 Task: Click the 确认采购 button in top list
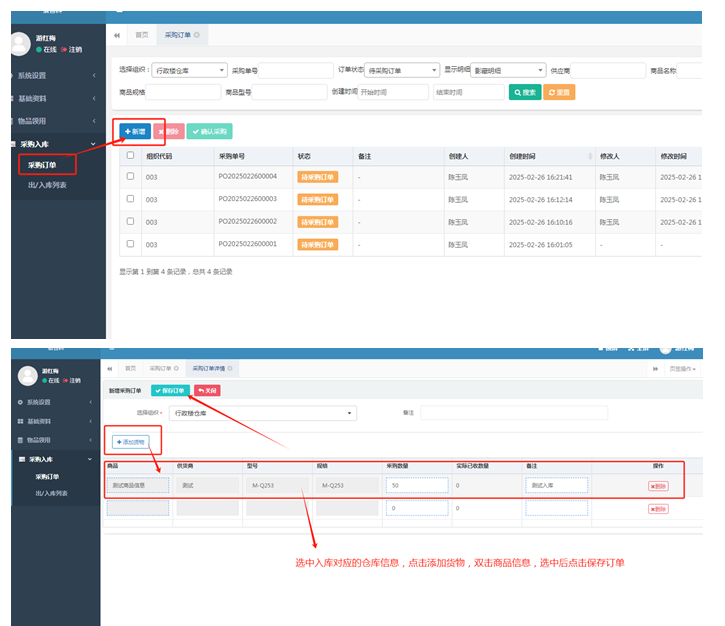(x=210, y=131)
